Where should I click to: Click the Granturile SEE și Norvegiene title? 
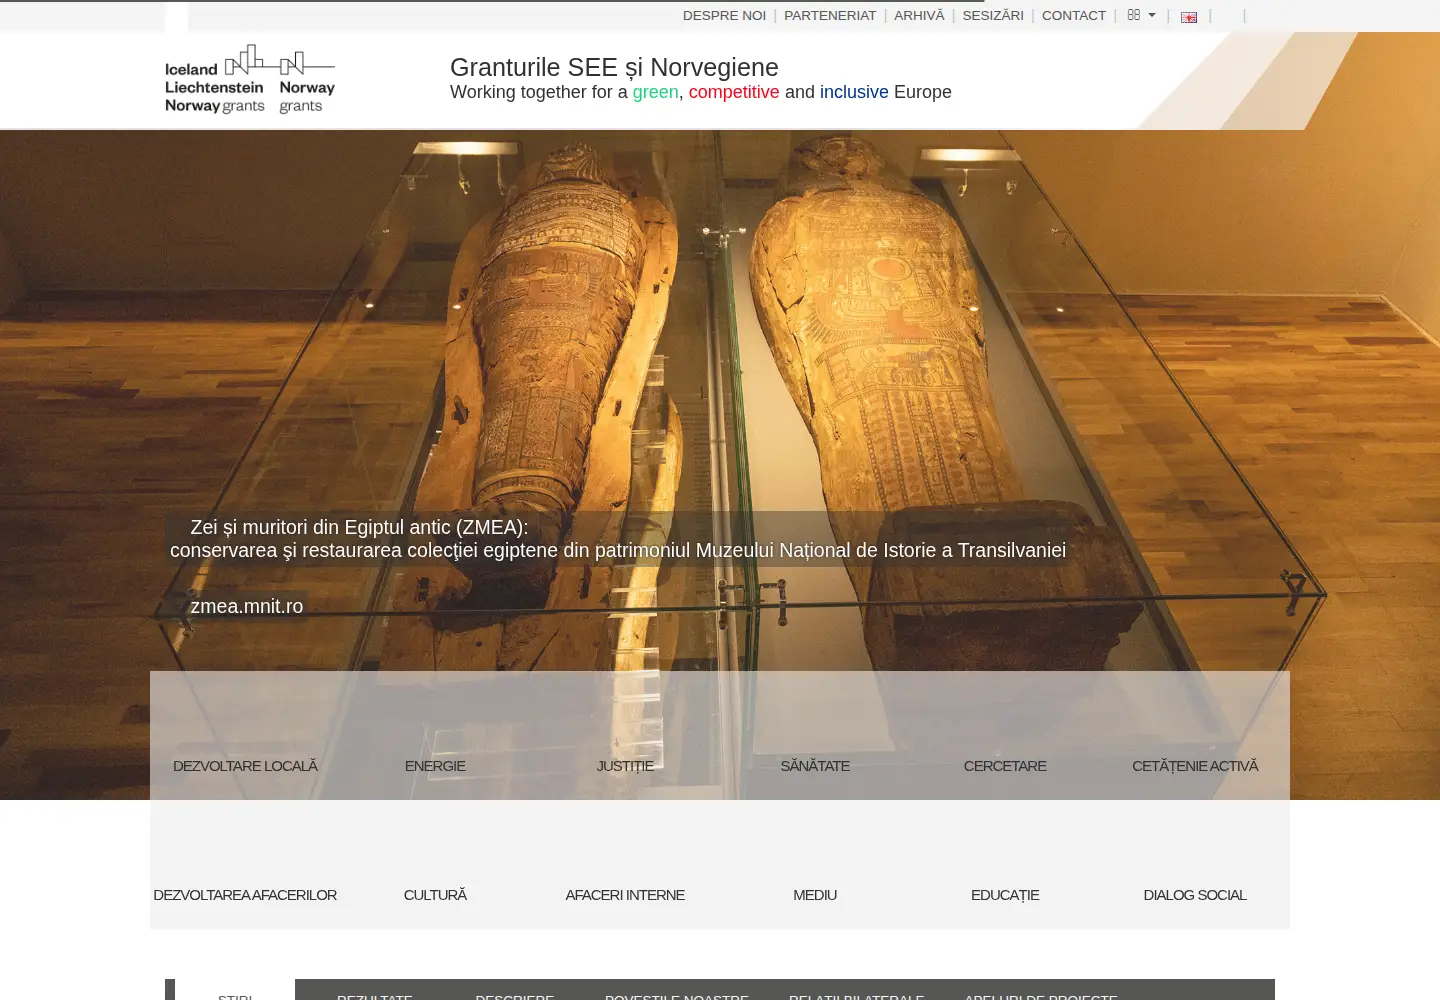coord(614,67)
